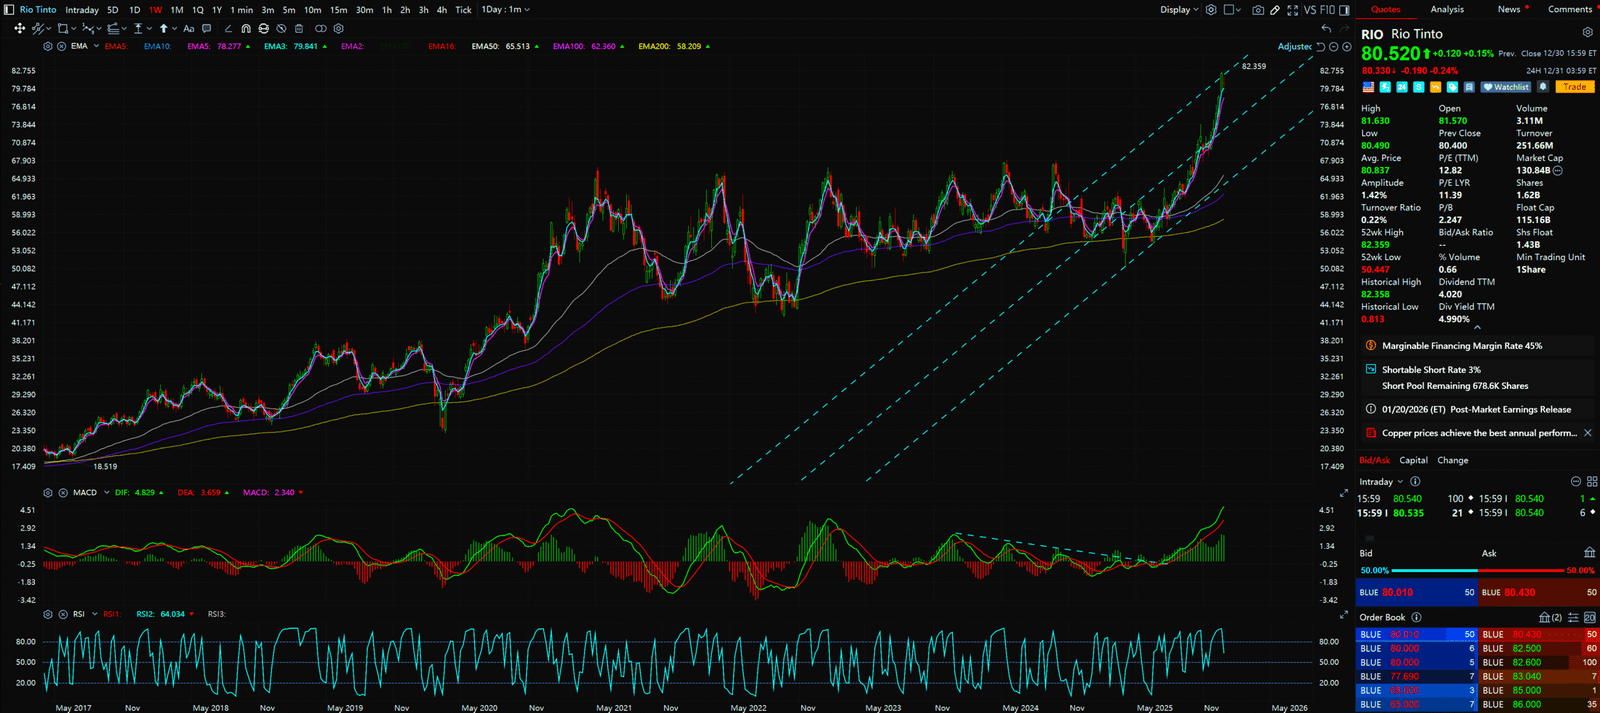The width and height of the screenshot is (1600, 713).
Task: Click the delete drawings trash icon
Action: [x=299, y=29]
